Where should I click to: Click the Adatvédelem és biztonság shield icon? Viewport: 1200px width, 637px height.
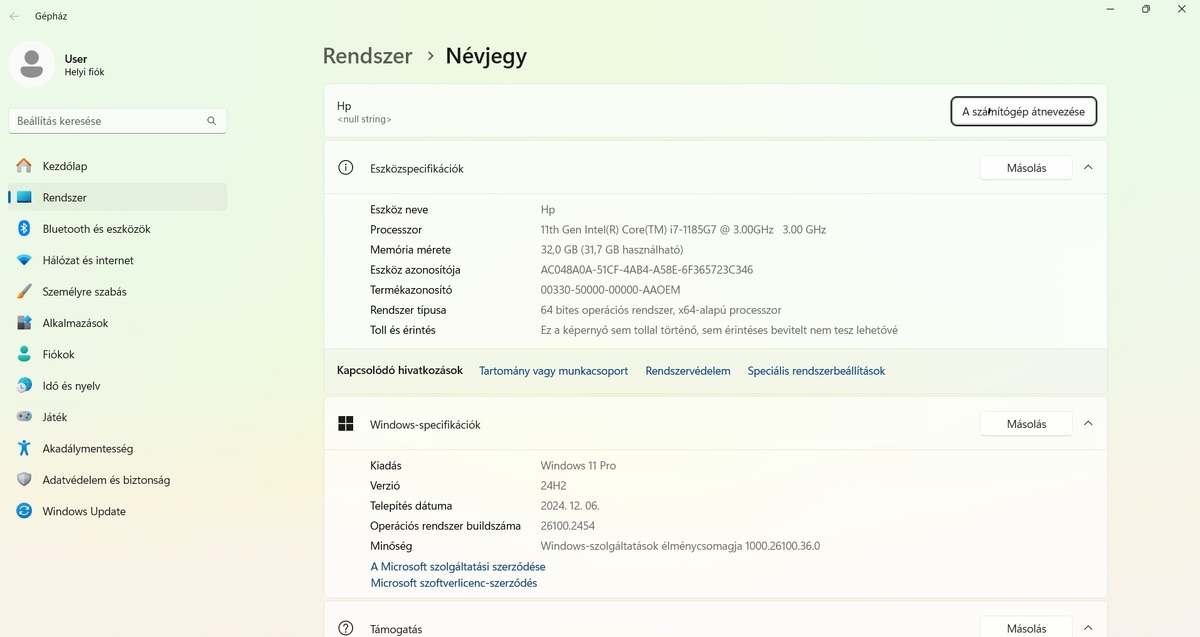(24, 480)
